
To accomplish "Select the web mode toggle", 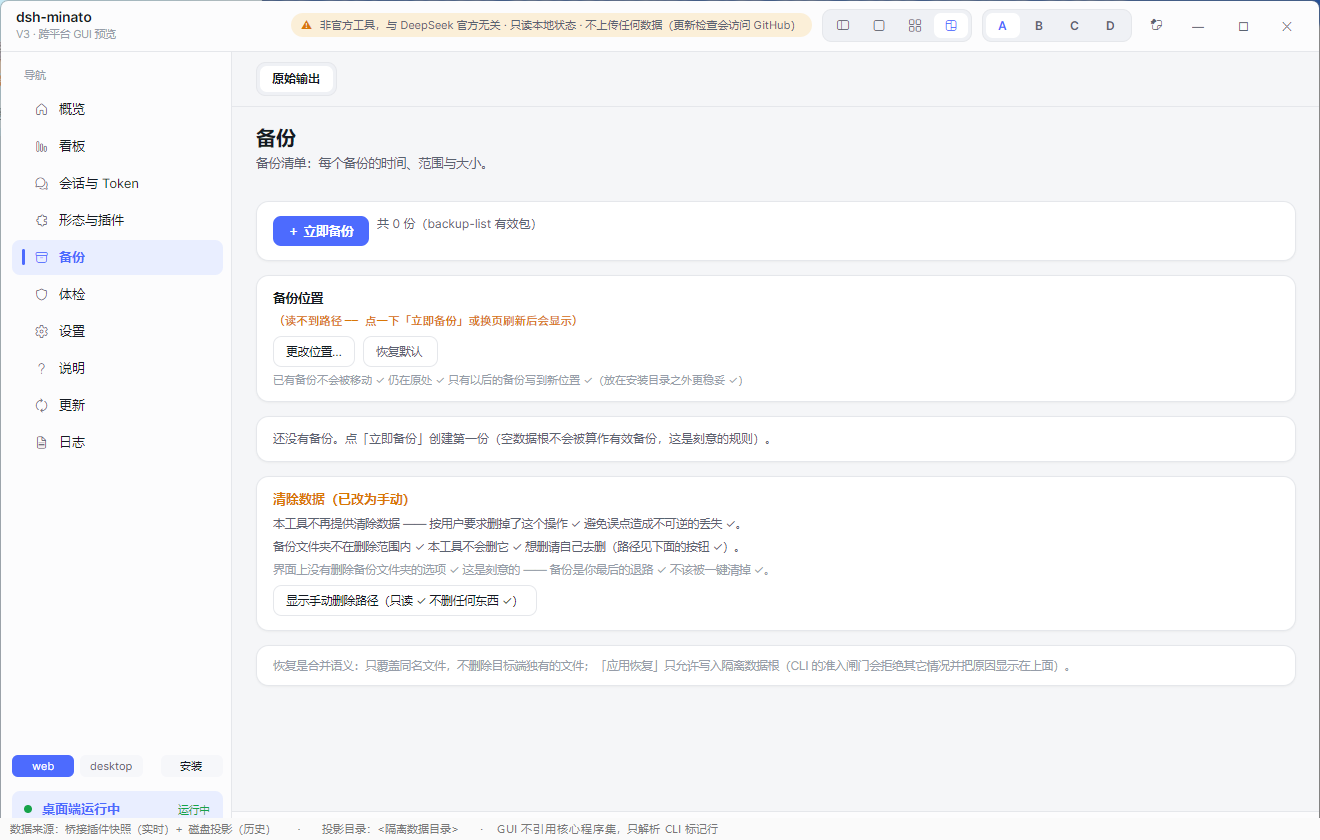I will (43, 766).
